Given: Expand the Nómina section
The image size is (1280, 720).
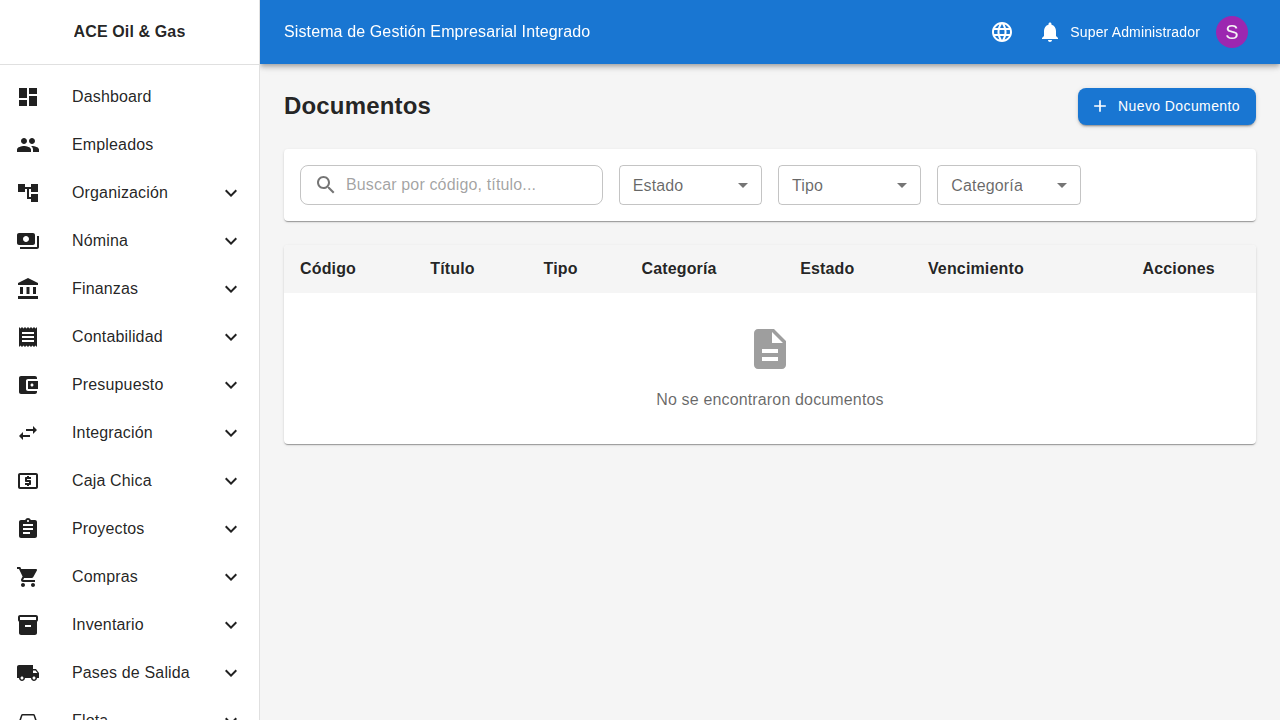Looking at the screenshot, I should [x=130, y=241].
